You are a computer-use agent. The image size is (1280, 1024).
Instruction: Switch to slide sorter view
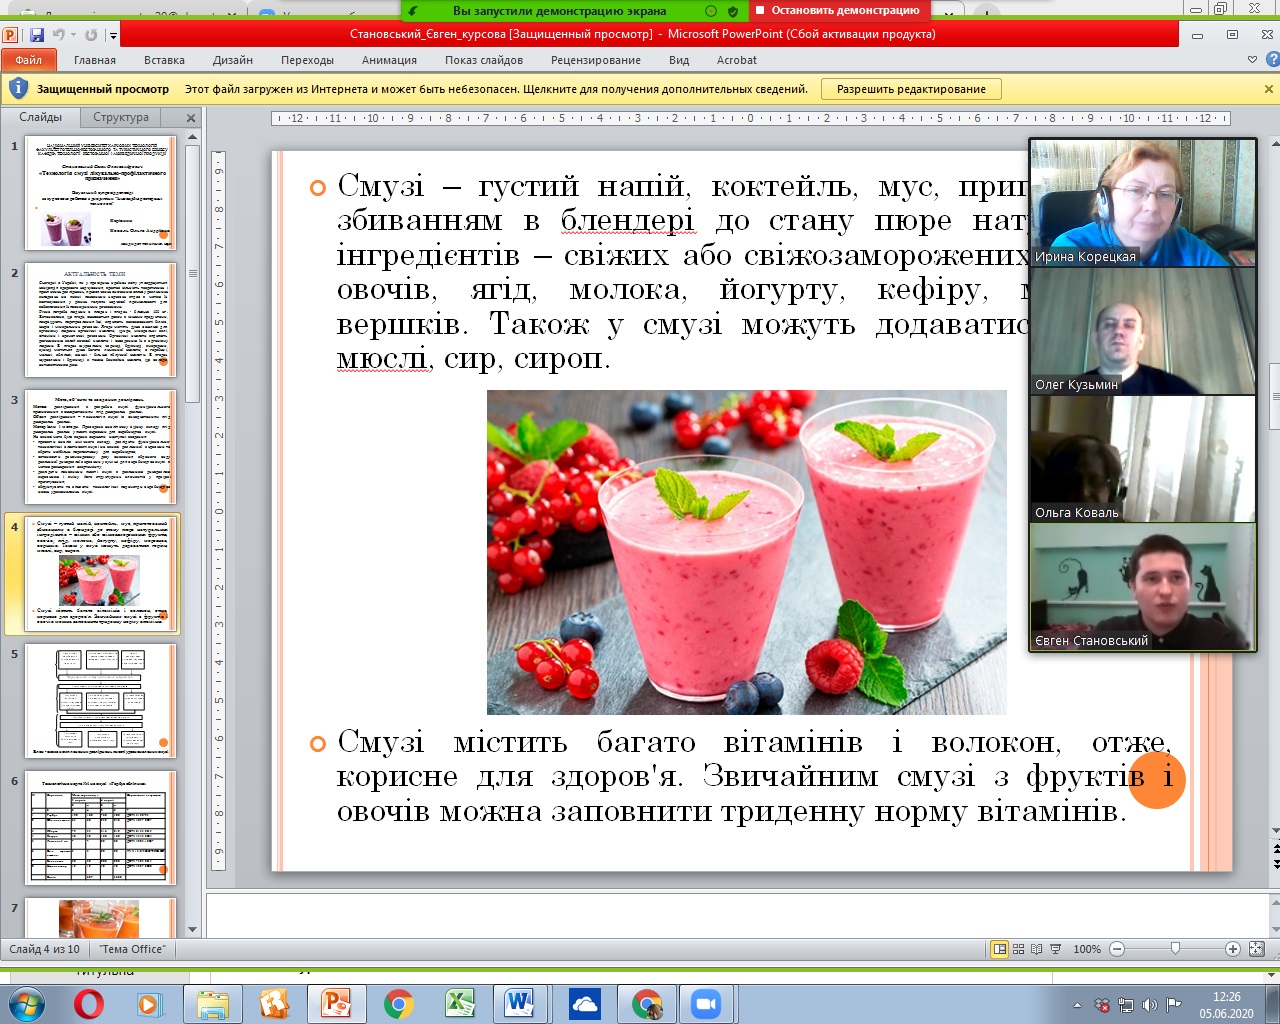point(1018,949)
